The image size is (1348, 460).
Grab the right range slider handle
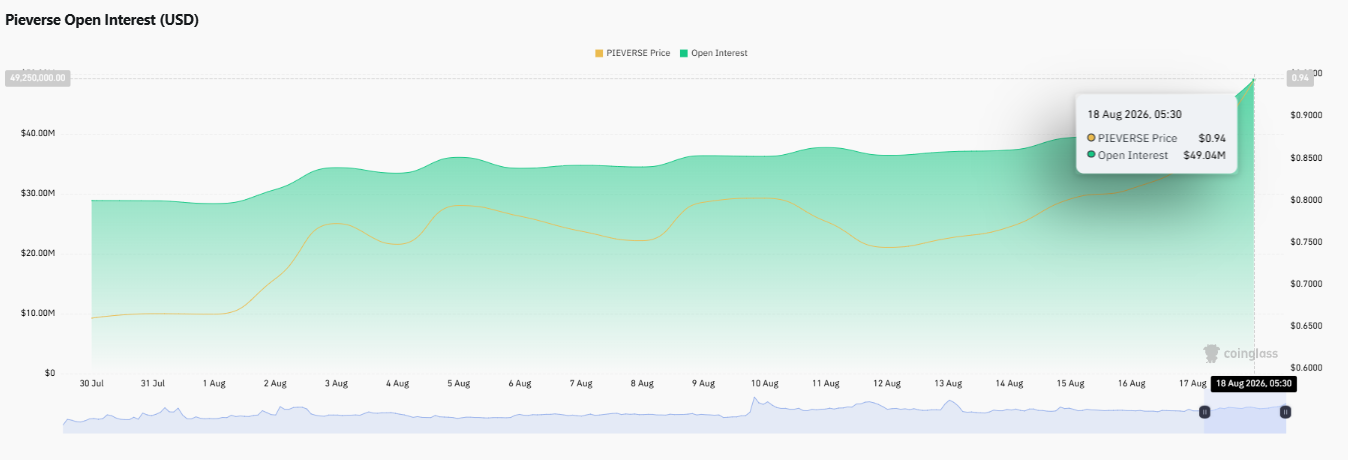[1285, 411]
